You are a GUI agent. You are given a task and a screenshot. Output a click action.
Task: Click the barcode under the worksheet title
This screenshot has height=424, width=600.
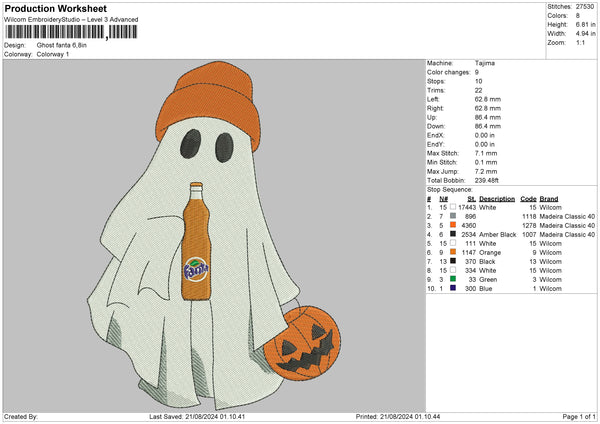pos(71,32)
